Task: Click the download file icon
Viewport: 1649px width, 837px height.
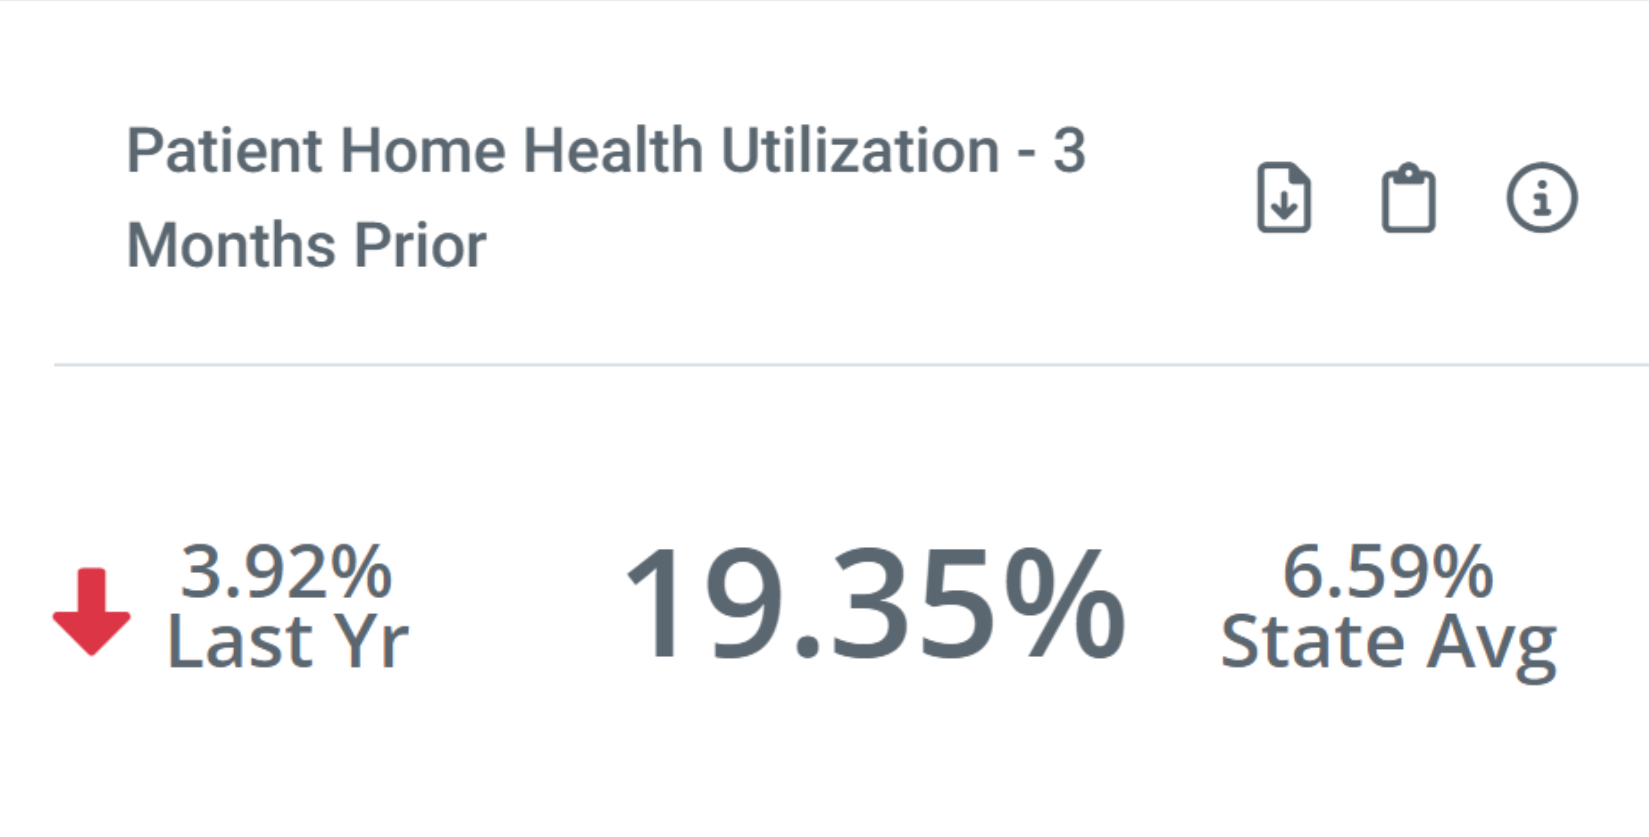Action: [x=1284, y=197]
